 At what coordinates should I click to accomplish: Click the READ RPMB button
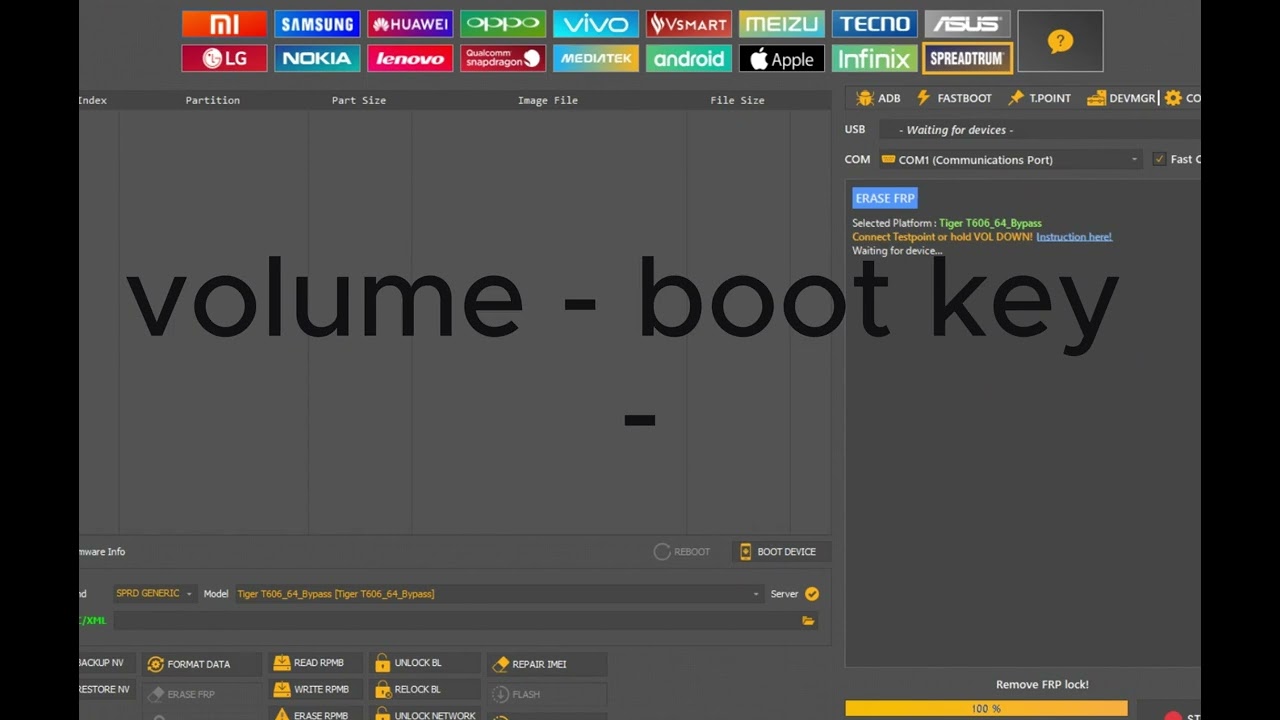pyautogui.click(x=318, y=663)
